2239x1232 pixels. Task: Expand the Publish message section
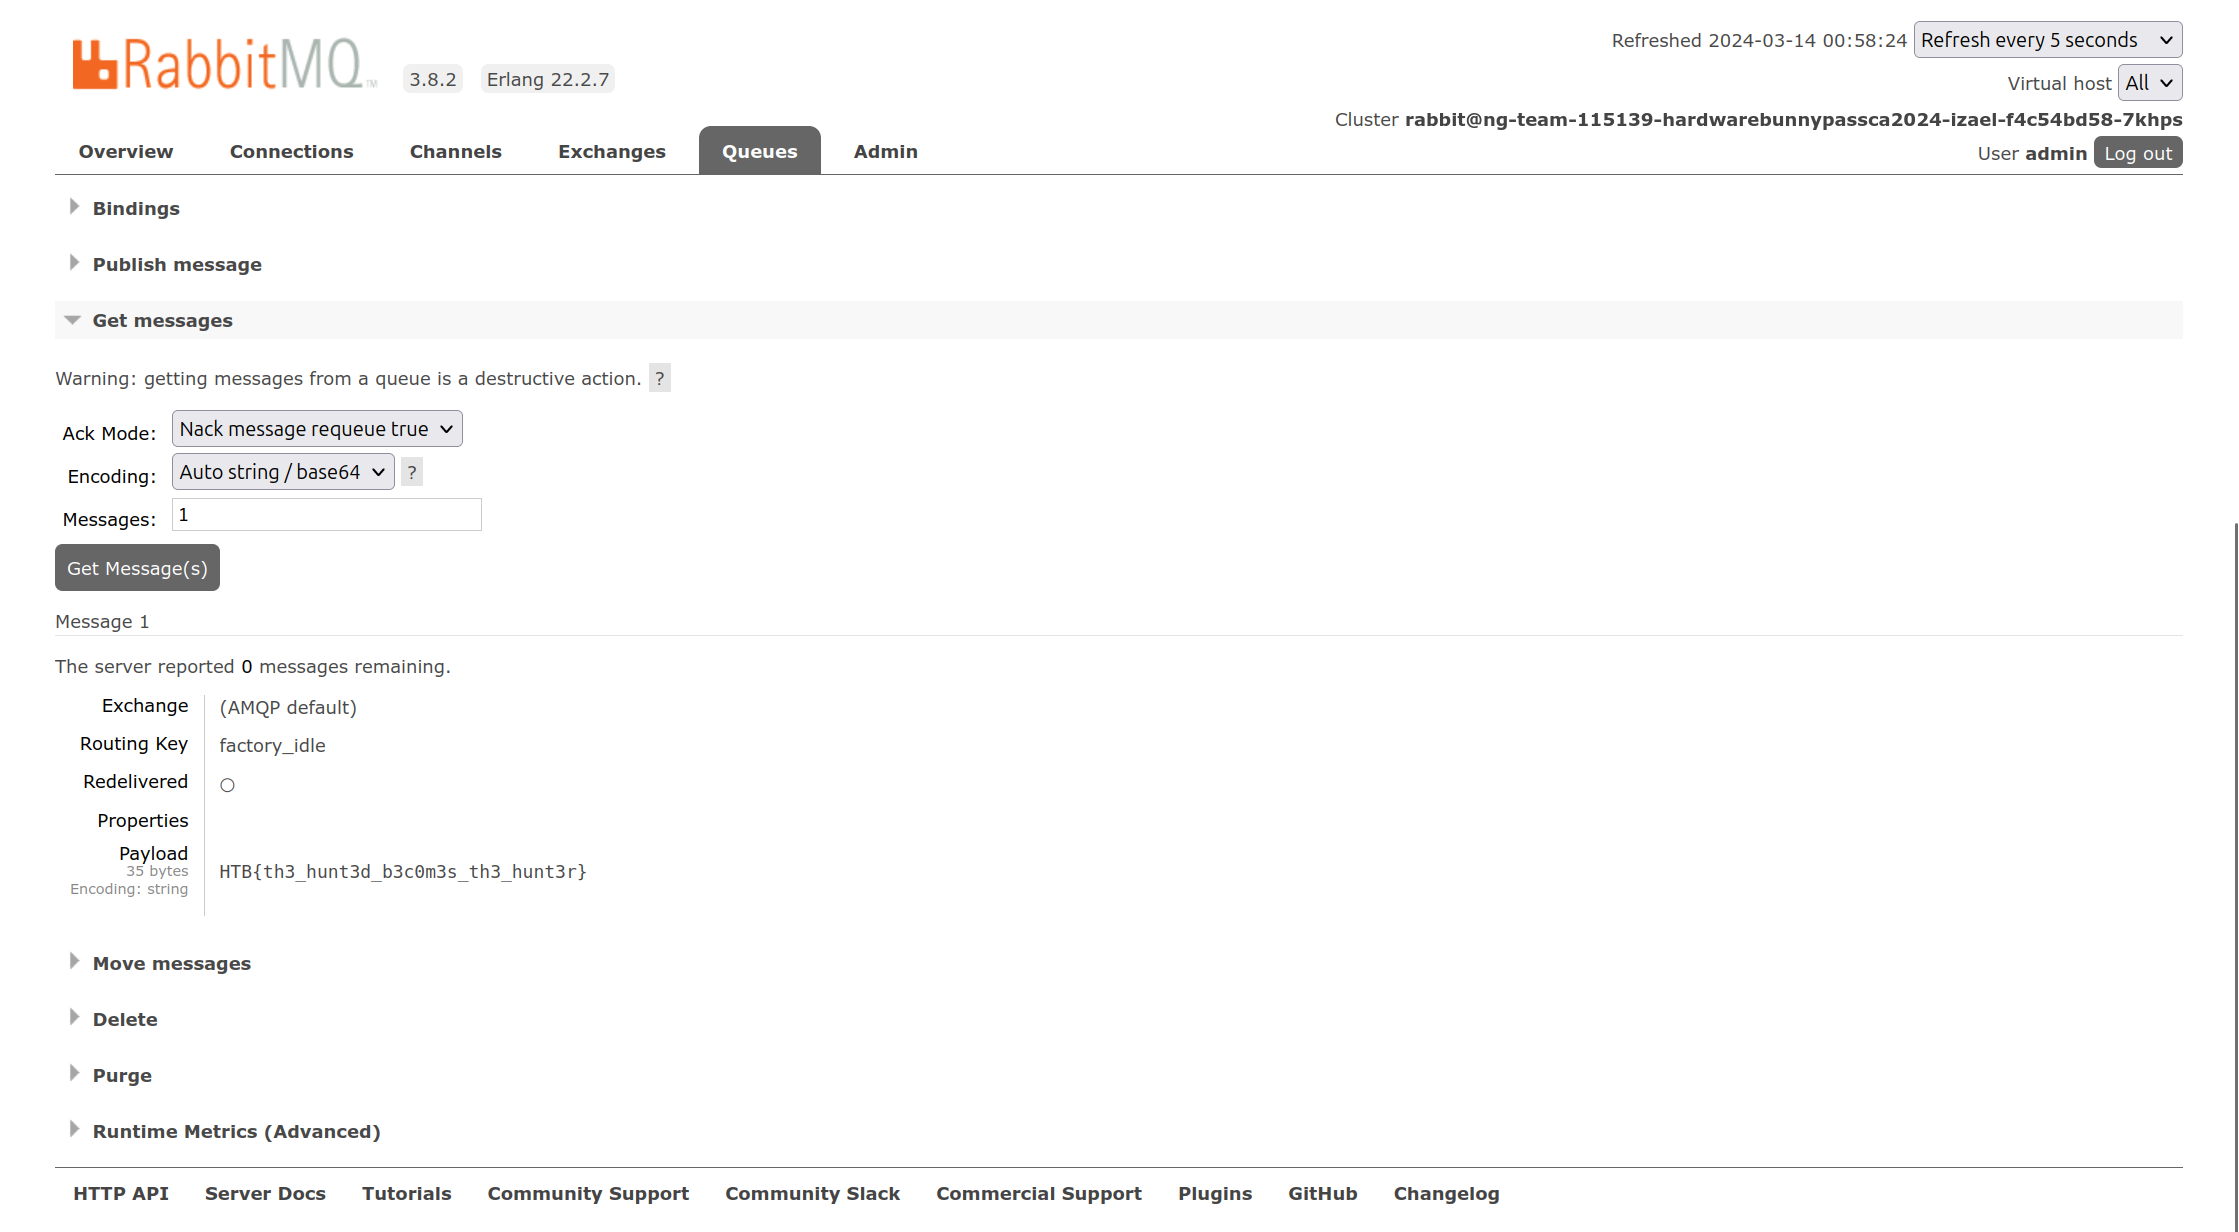click(177, 264)
